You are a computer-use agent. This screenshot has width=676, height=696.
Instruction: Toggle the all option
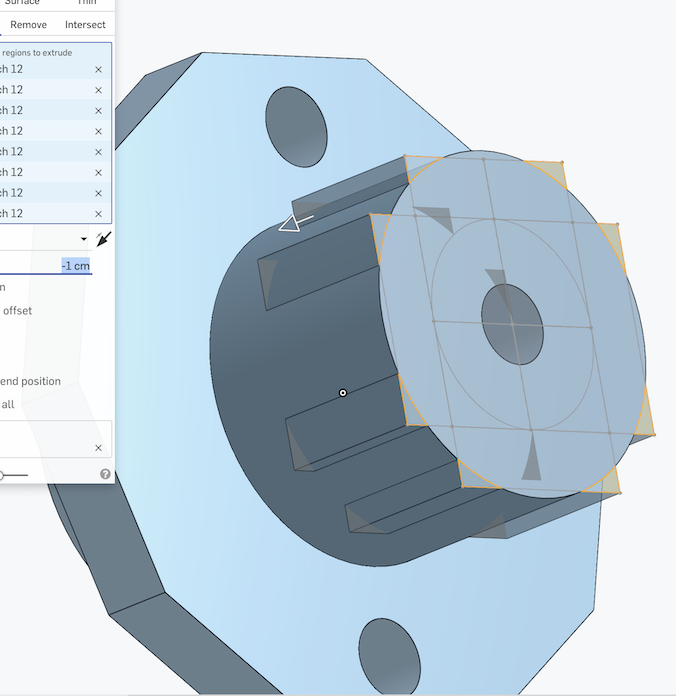(8, 405)
